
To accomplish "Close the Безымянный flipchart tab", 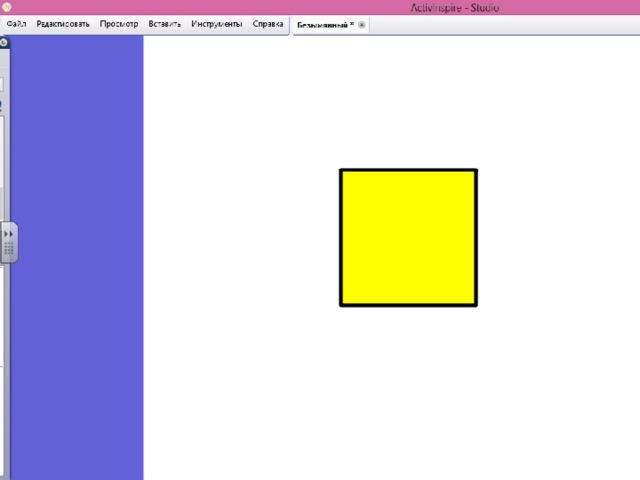I will click(x=362, y=25).
